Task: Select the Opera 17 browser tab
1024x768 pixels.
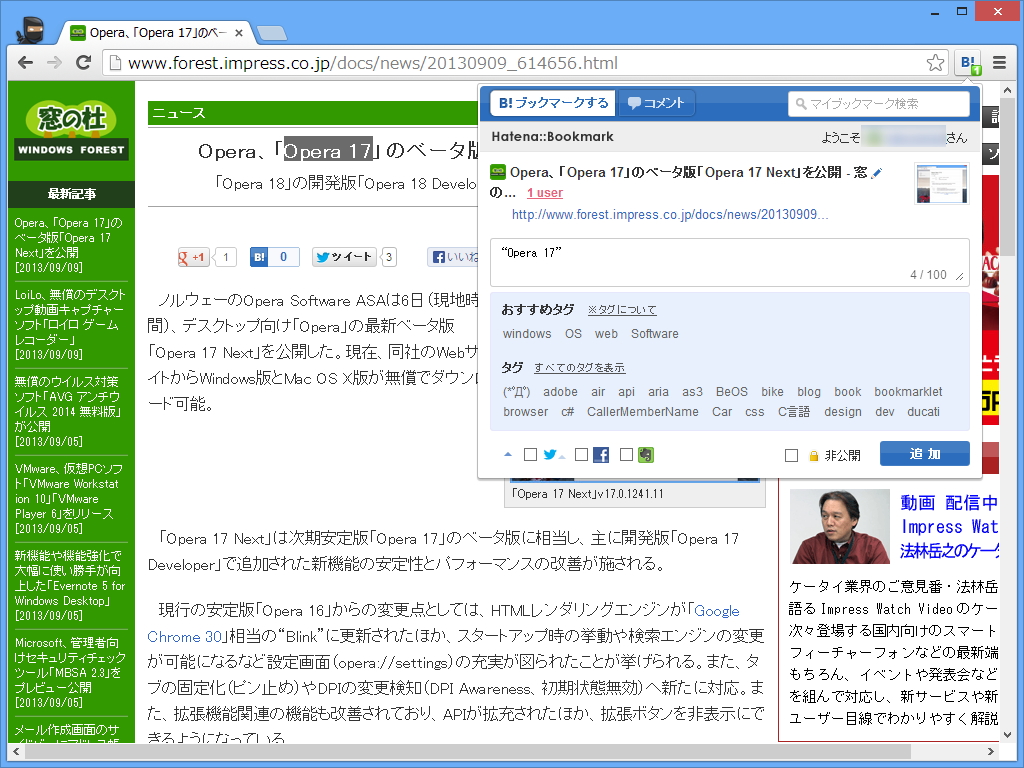Action: [x=156, y=33]
